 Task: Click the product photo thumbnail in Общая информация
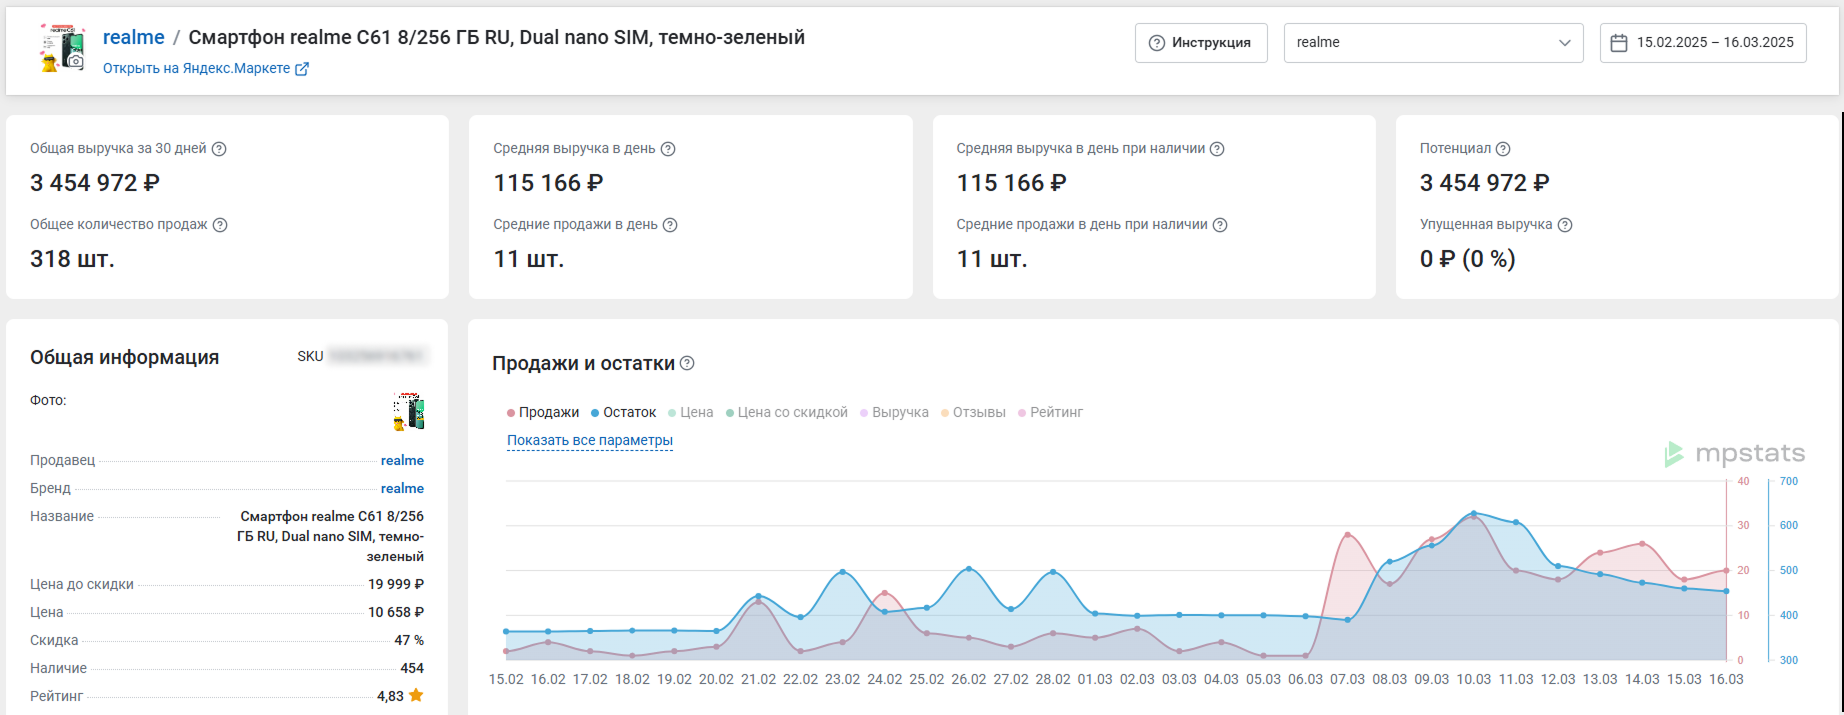[409, 411]
